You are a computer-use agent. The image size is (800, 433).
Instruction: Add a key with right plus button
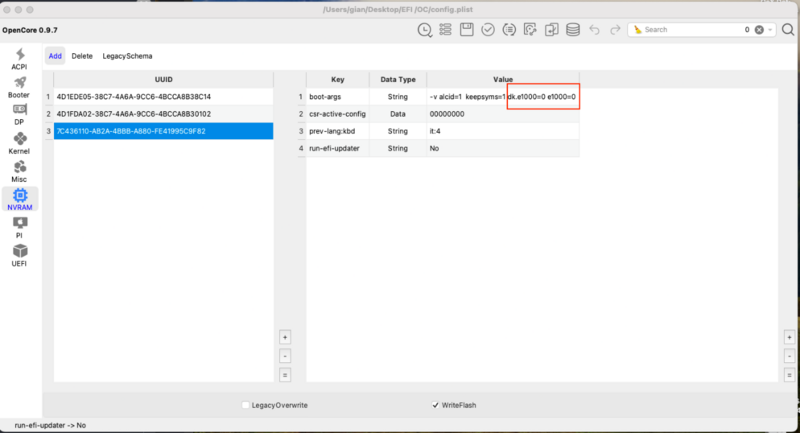pyautogui.click(x=789, y=337)
